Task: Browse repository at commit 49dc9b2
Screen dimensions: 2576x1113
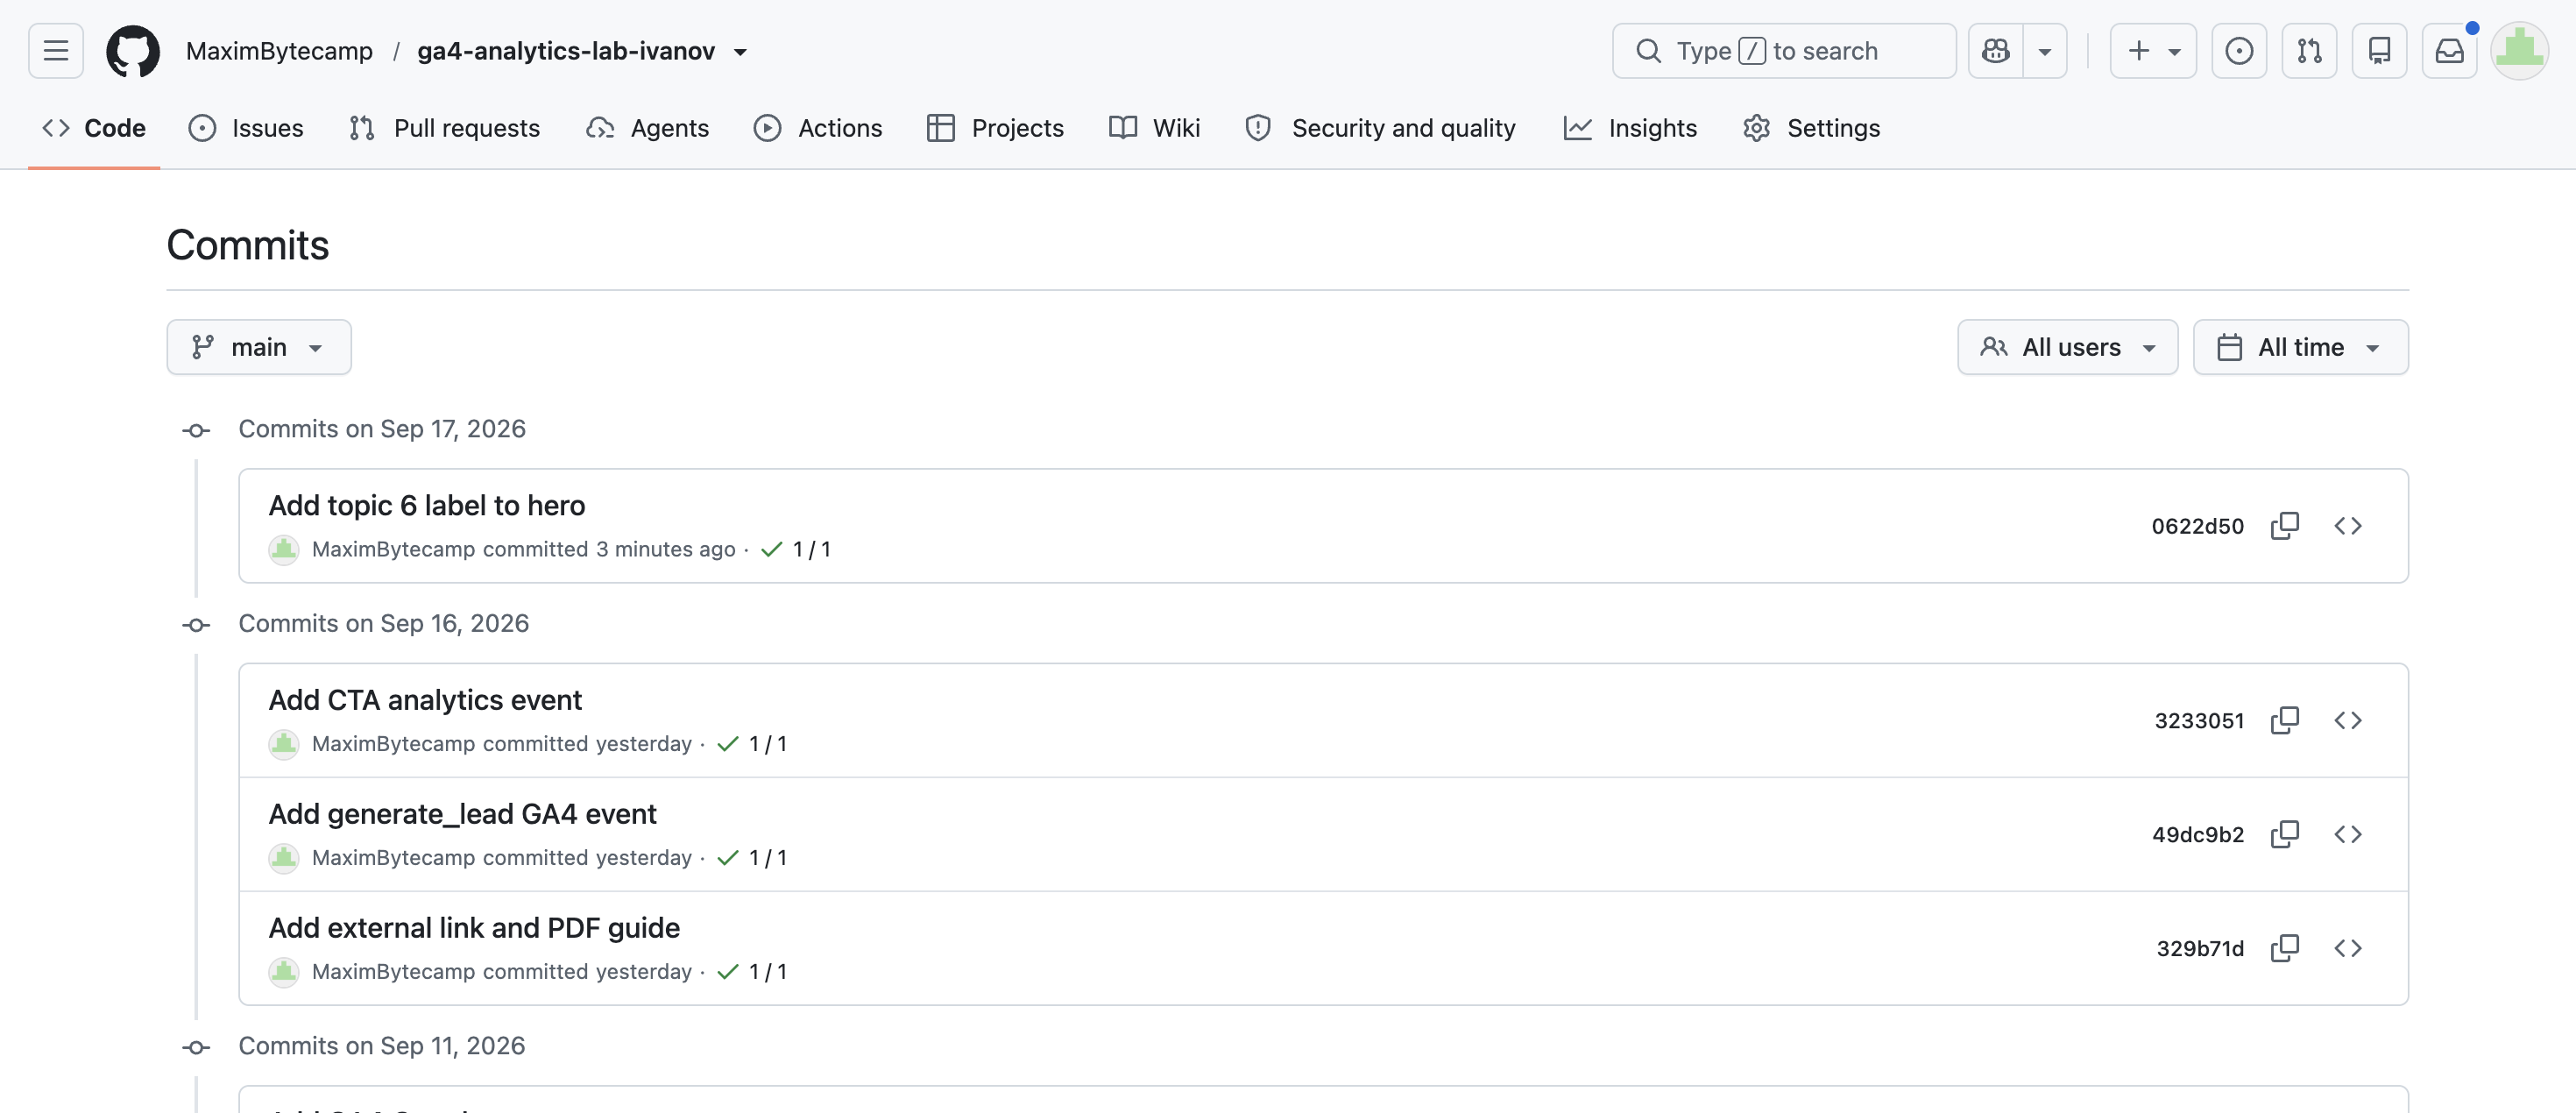Action: click(x=2348, y=835)
